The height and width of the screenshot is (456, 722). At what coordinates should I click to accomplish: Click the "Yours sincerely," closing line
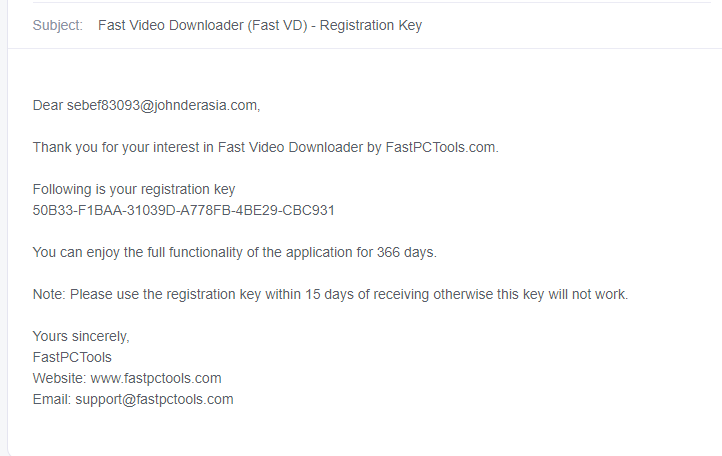click(81, 336)
